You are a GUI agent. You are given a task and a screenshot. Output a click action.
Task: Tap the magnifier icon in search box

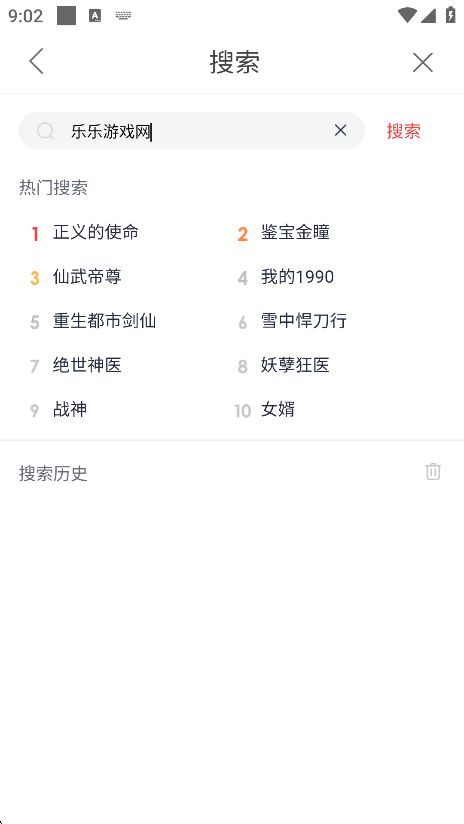[46, 131]
